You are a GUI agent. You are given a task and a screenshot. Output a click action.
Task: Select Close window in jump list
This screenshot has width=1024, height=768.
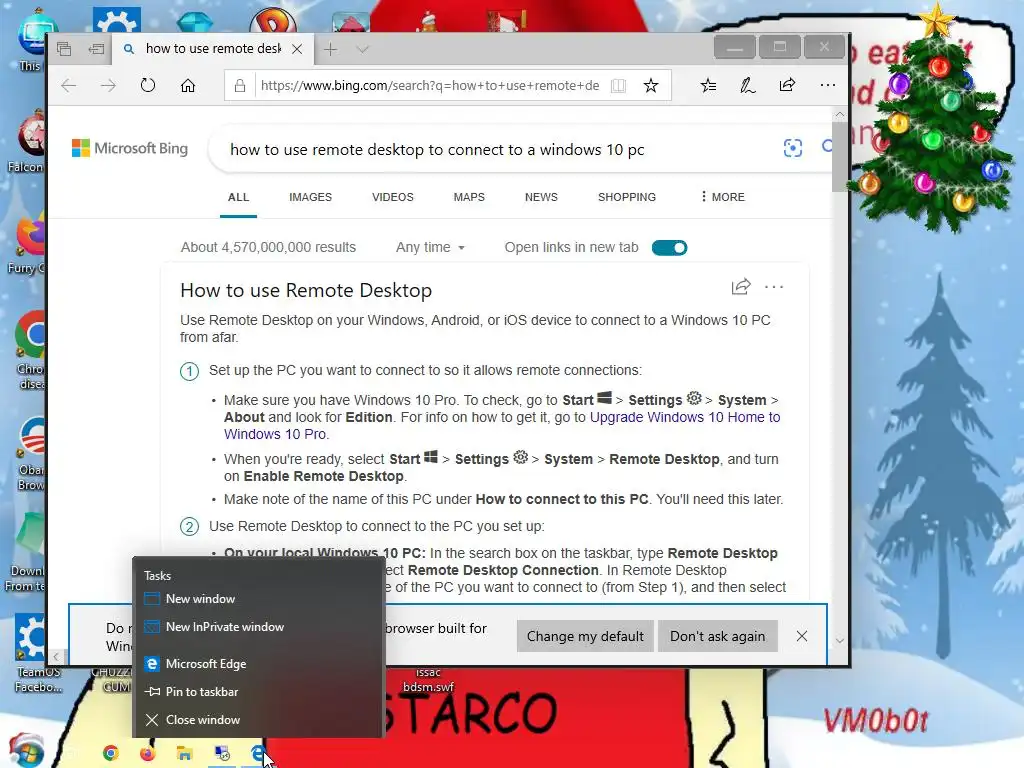coord(257,720)
